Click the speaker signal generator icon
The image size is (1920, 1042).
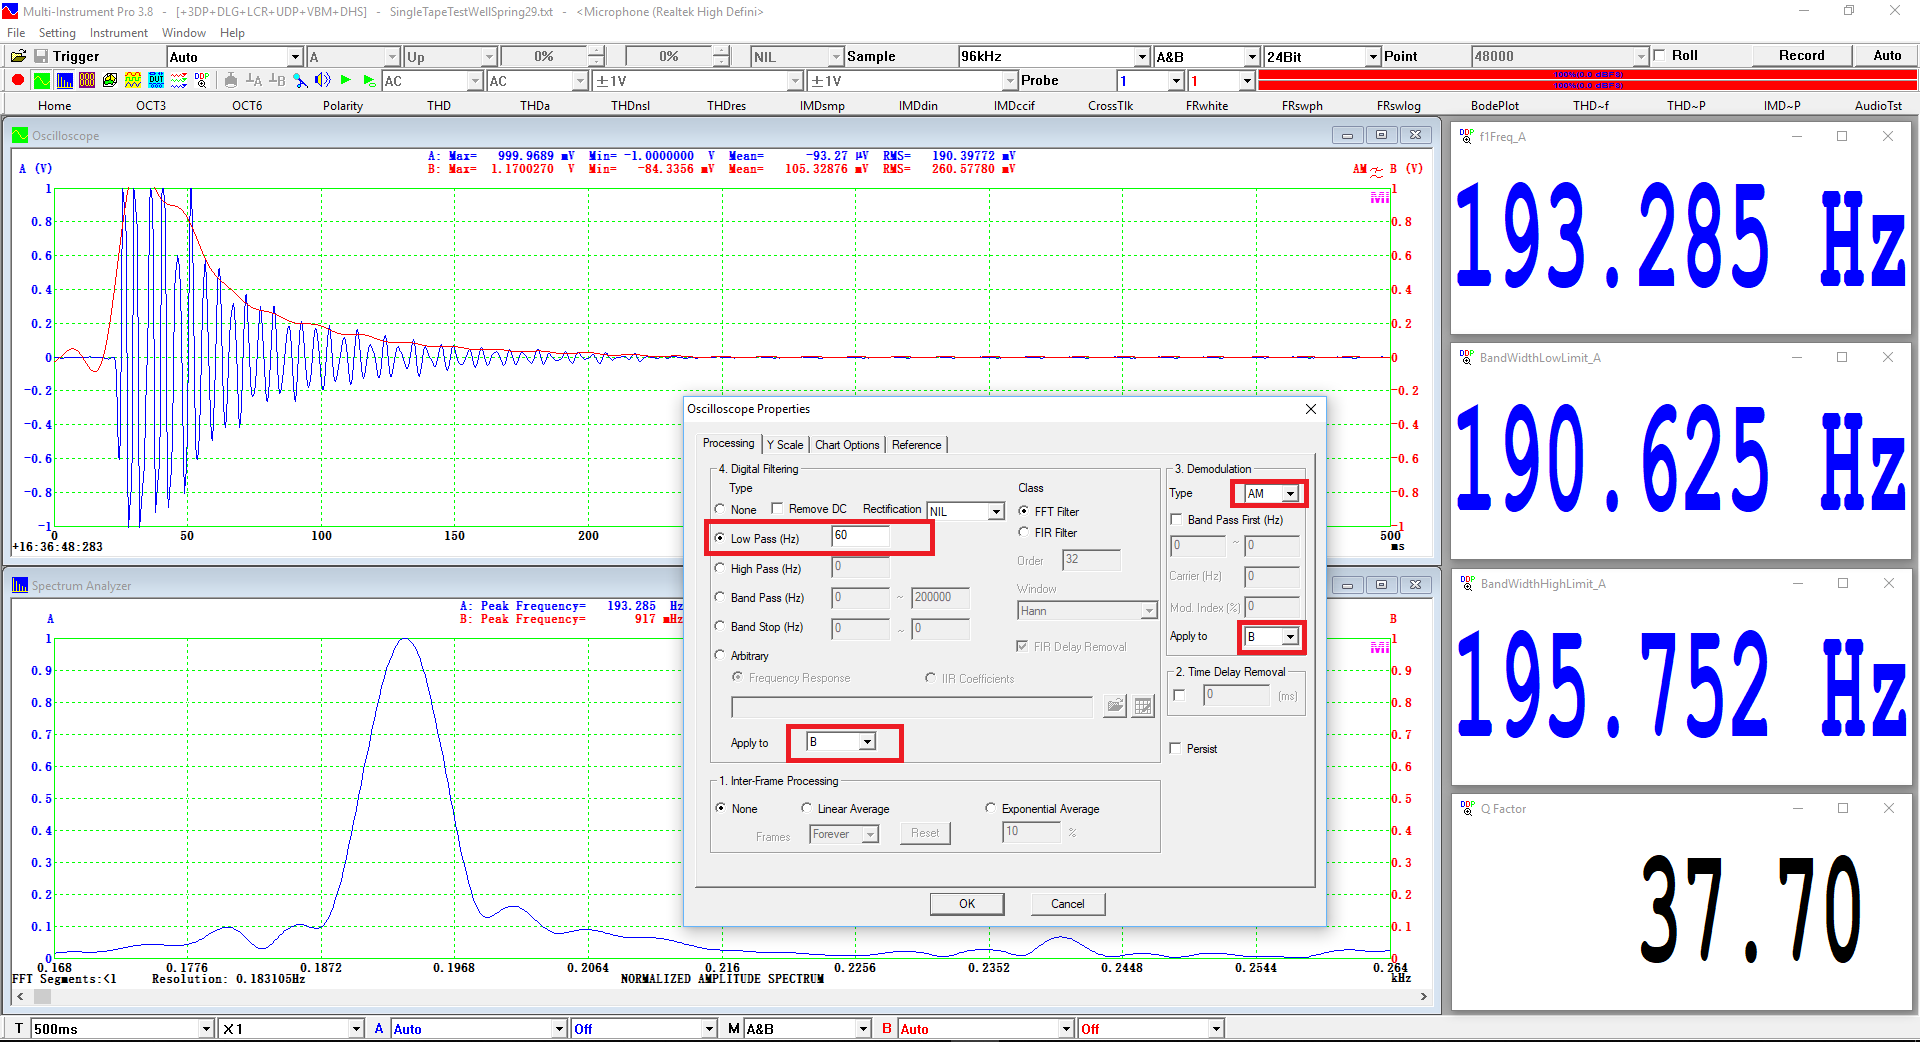click(x=322, y=80)
